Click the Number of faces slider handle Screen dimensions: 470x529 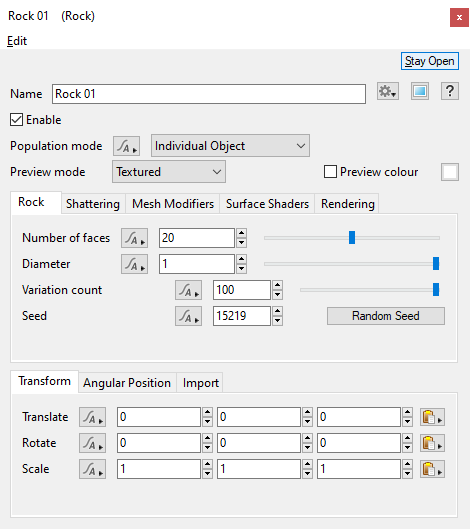tap(352, 238)
